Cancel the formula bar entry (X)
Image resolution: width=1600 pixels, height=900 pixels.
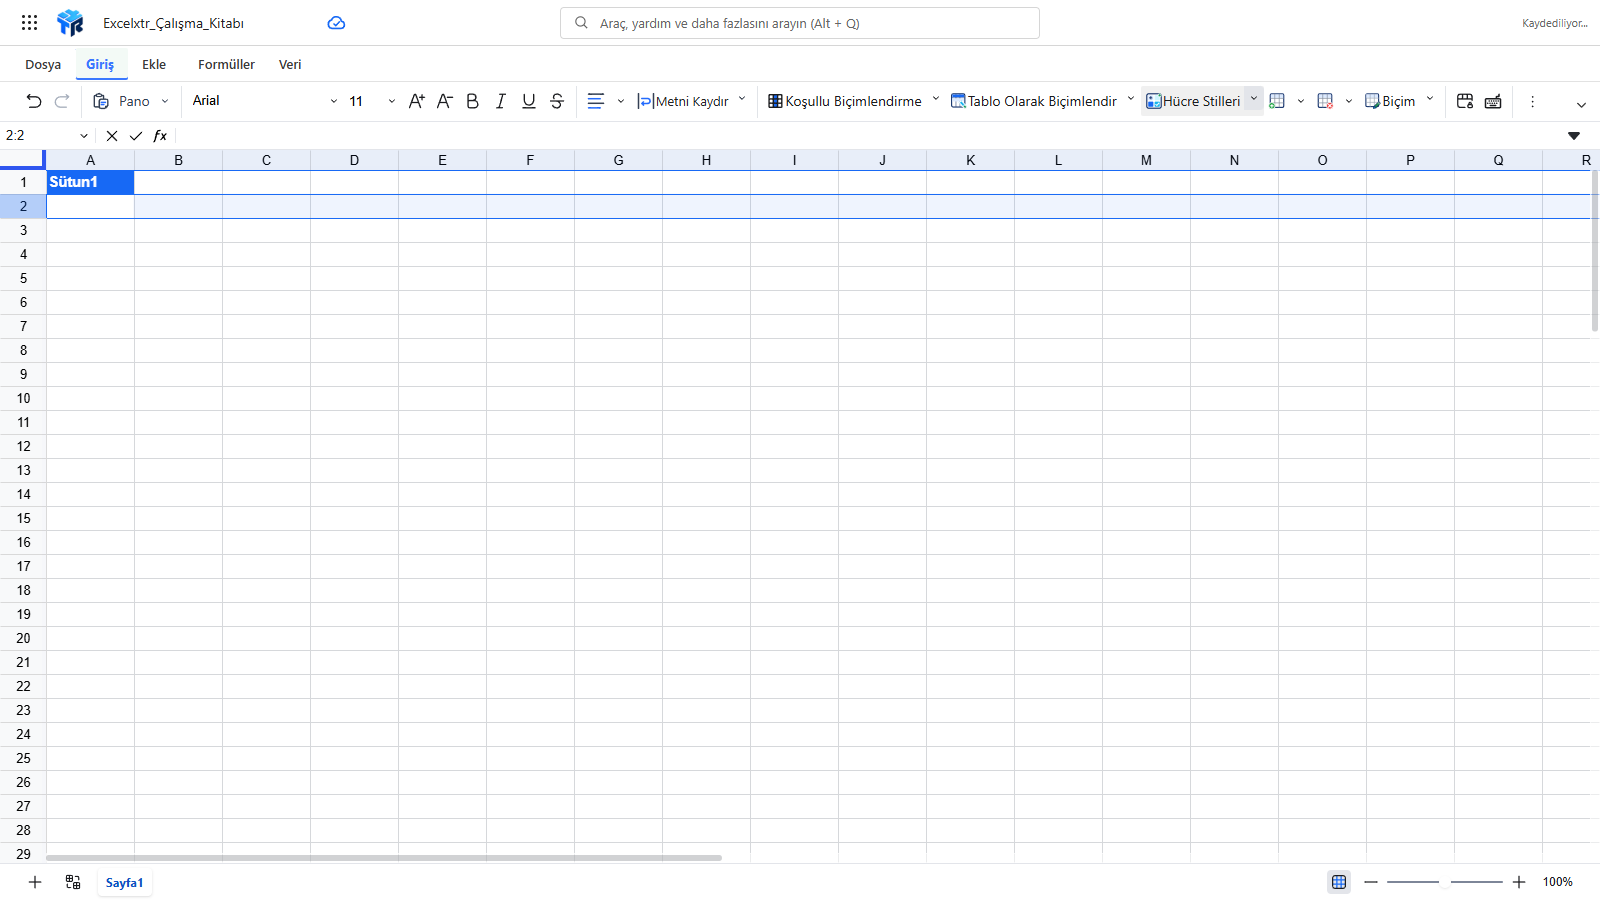(x=112, y=136)
